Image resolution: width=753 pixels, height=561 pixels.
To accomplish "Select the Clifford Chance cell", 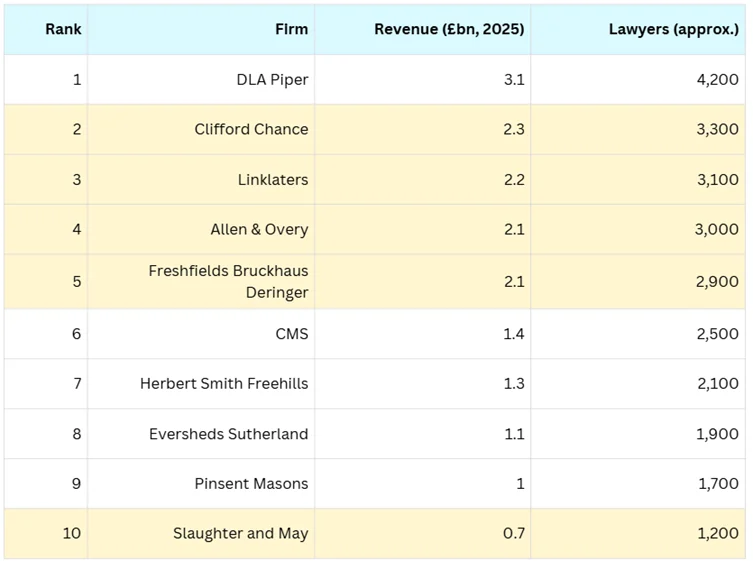I will [x=251, y=129].
